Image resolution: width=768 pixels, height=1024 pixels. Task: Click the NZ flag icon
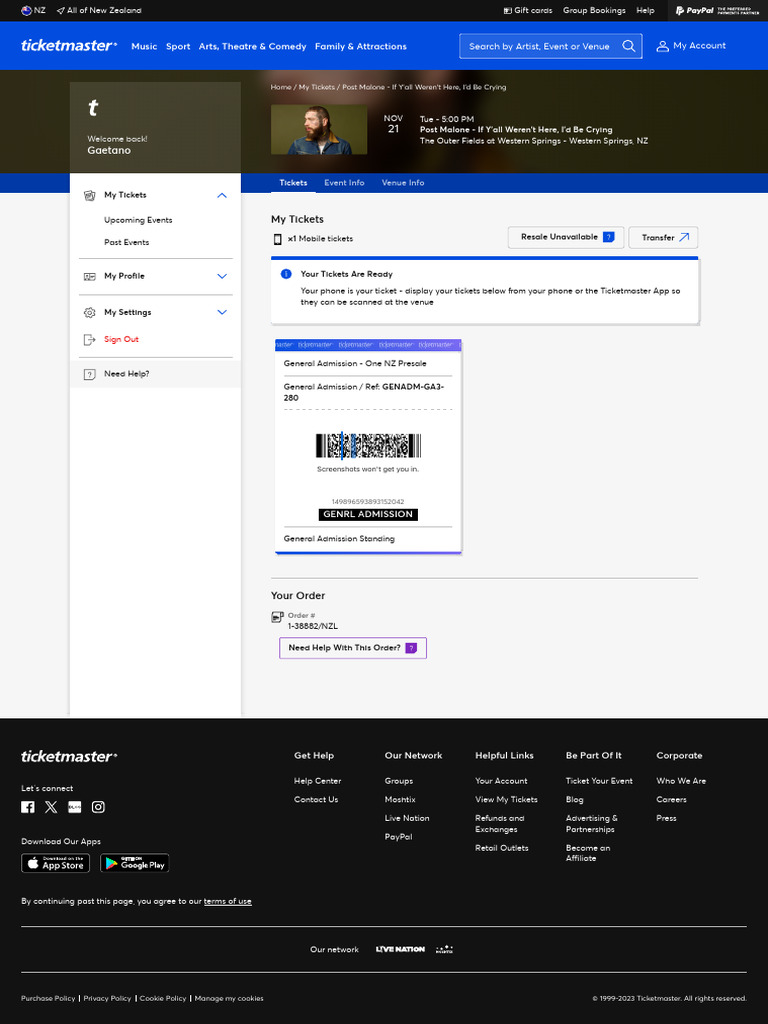(26, 10)
